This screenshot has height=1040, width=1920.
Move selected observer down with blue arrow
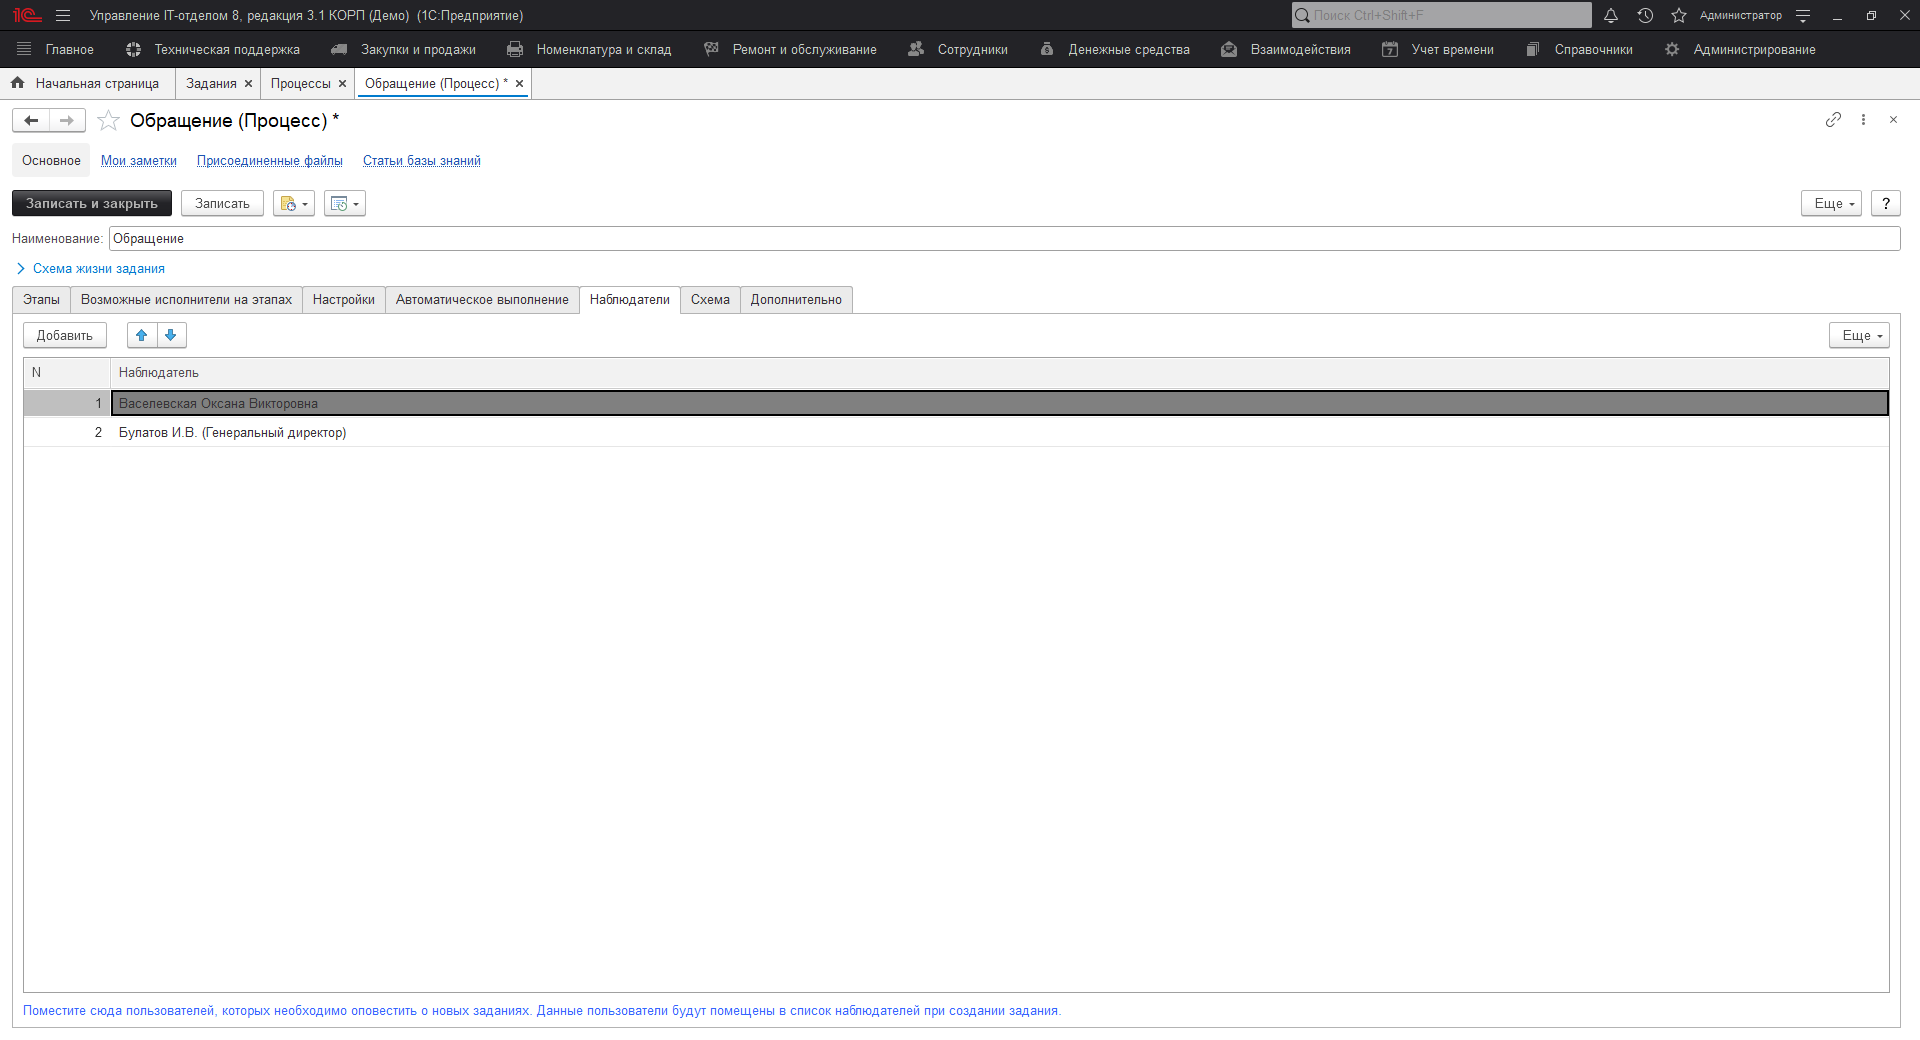(171, 335)
